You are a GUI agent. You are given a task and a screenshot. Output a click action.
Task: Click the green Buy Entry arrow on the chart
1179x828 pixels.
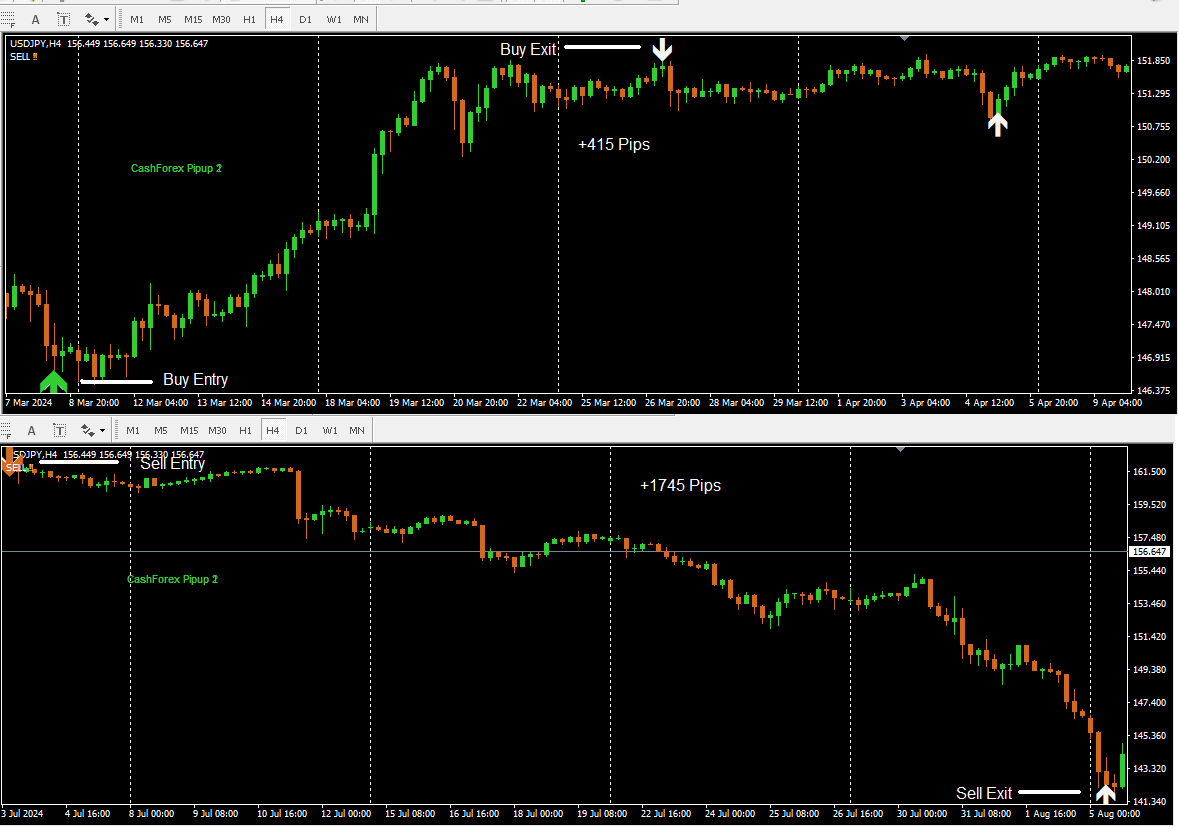click(x=53, y=381)
